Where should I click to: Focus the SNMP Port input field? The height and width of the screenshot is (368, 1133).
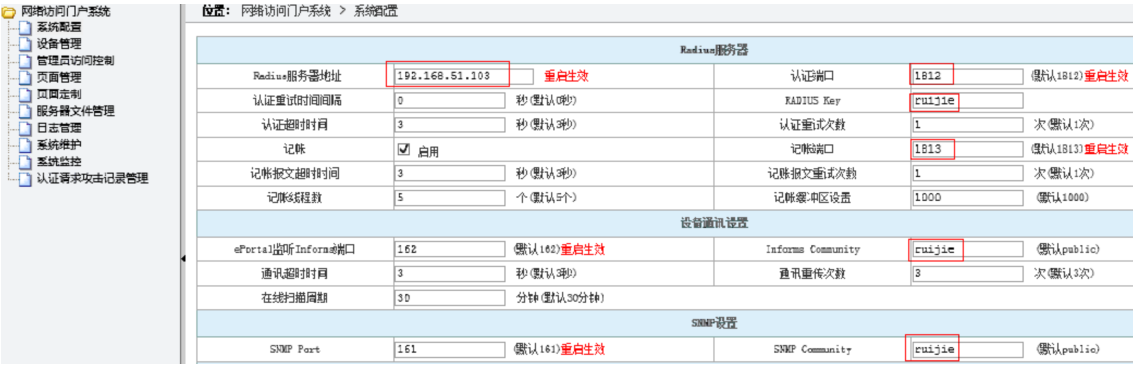[449, 350]
